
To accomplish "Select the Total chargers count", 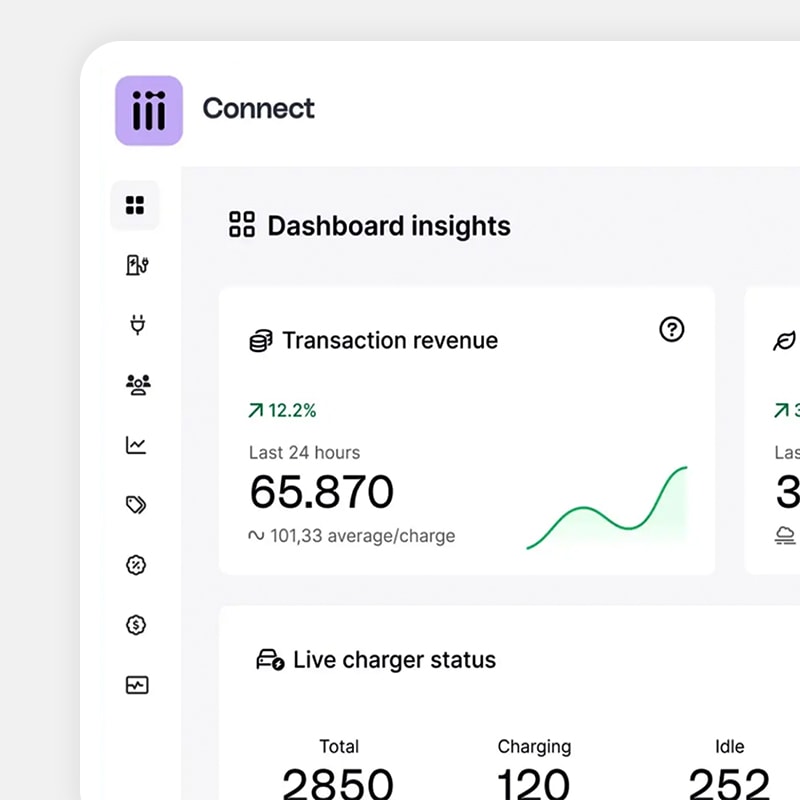I will click(x=338, y=780).
